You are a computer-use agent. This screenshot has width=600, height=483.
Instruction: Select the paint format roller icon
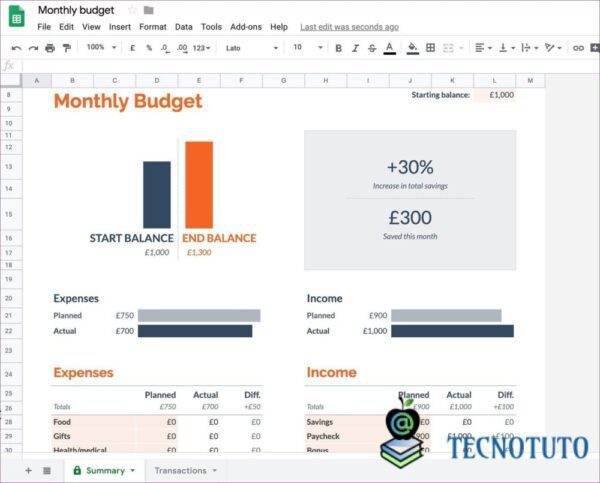pos(67,48)
